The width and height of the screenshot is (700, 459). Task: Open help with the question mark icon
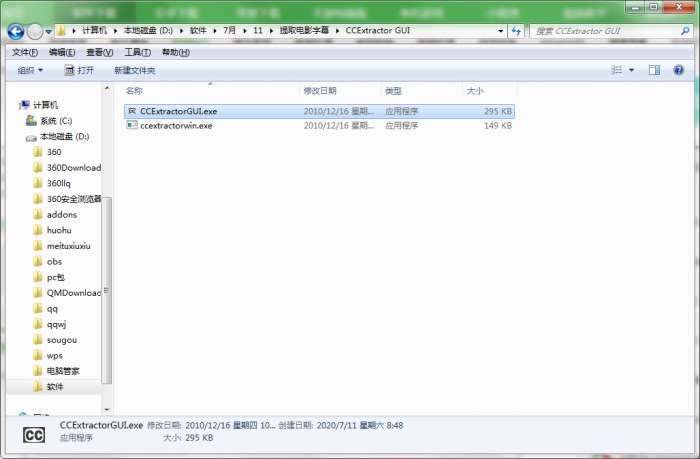(x=679, y=70)
